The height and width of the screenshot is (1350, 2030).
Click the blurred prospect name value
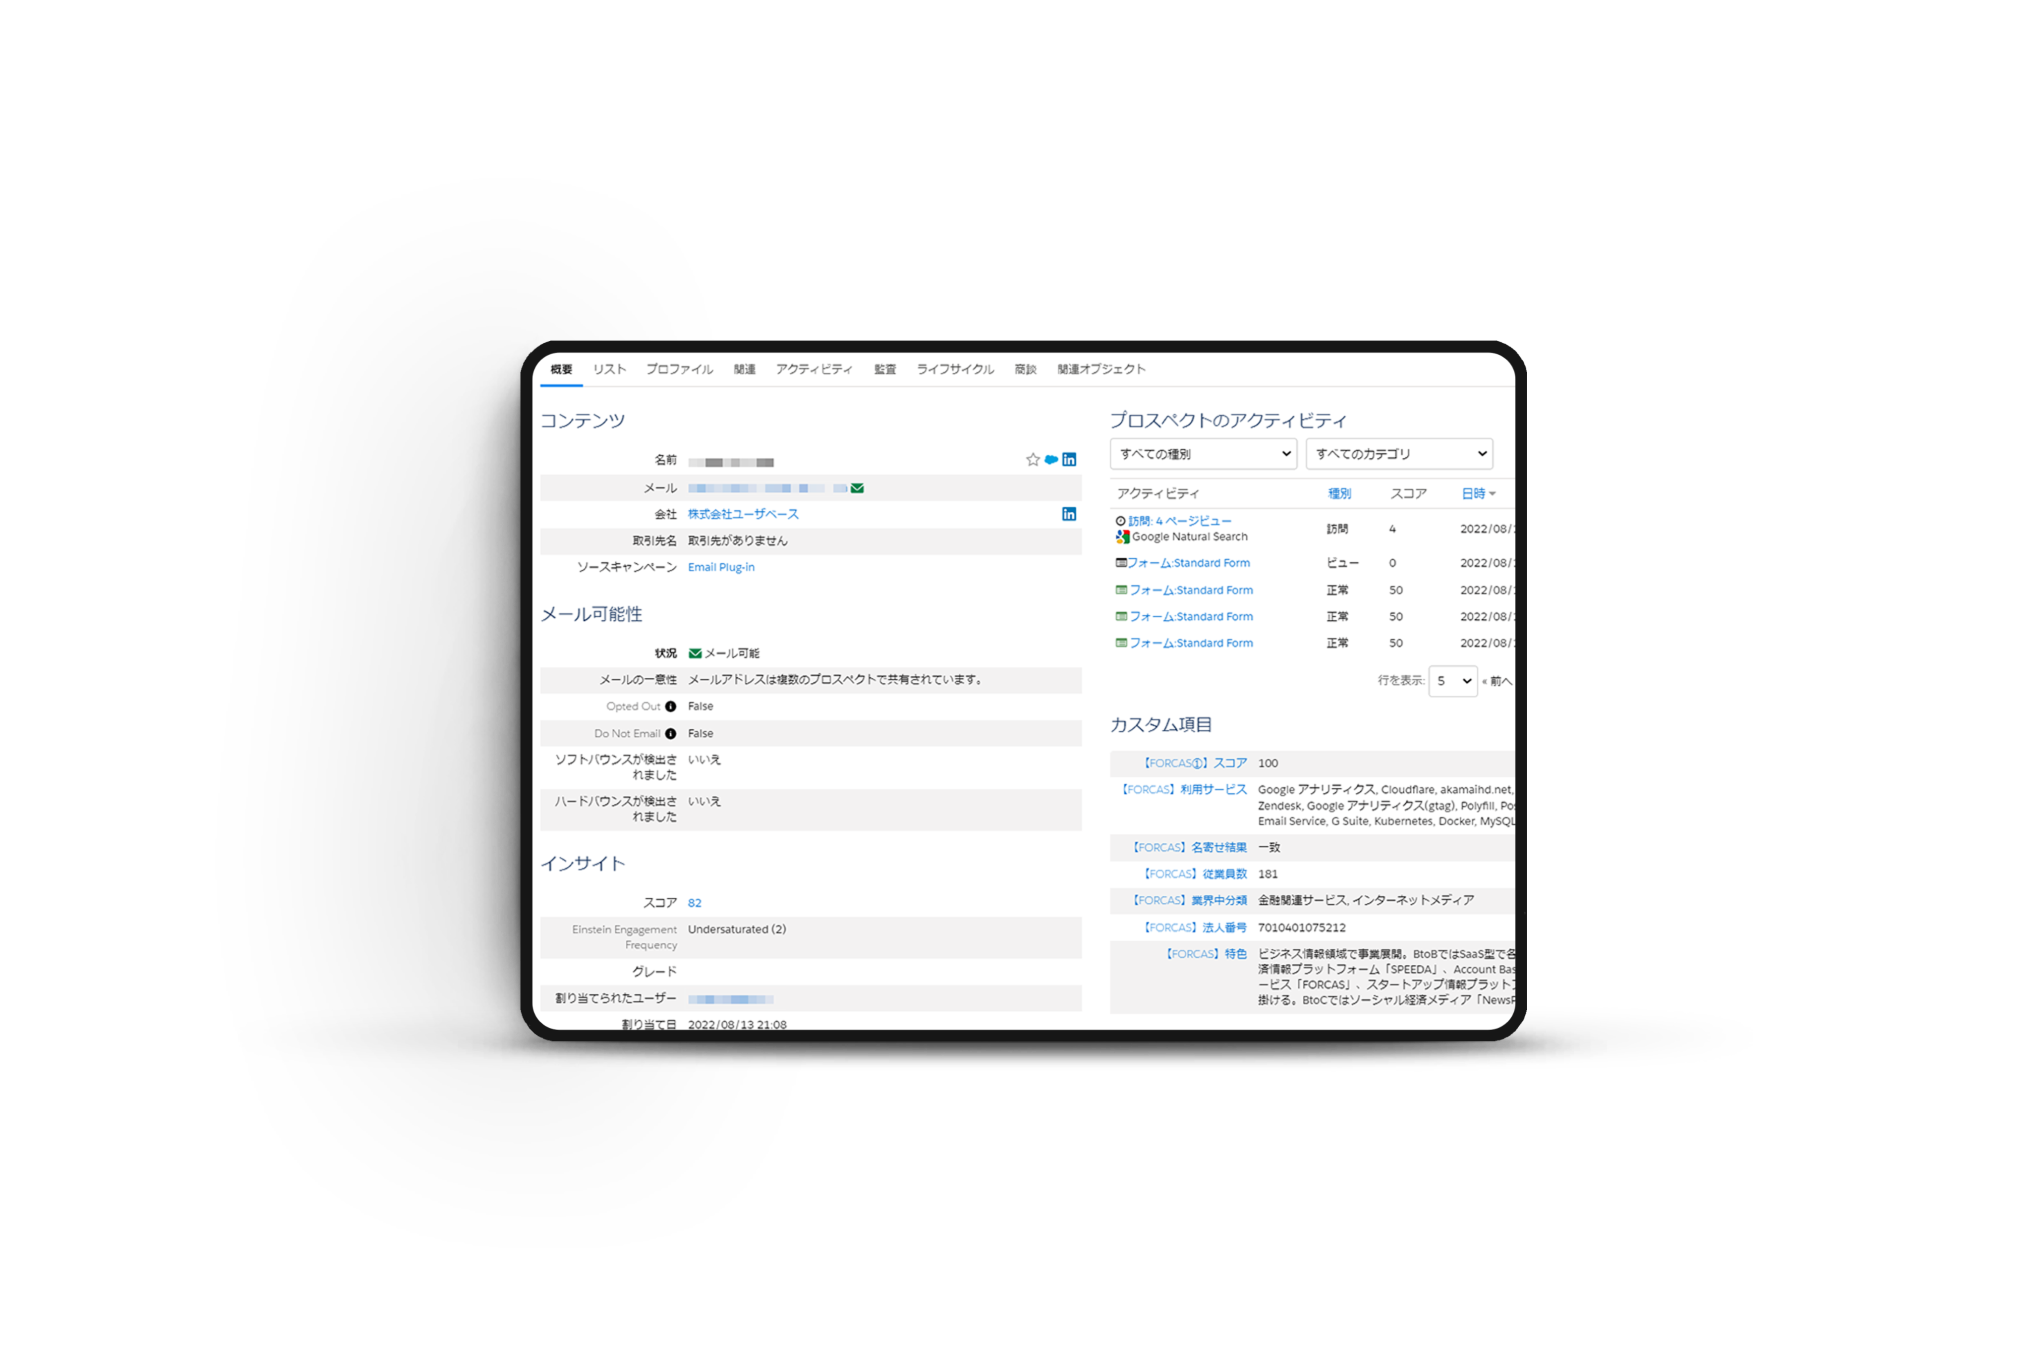pyautogui.click(x=731, y=462)
